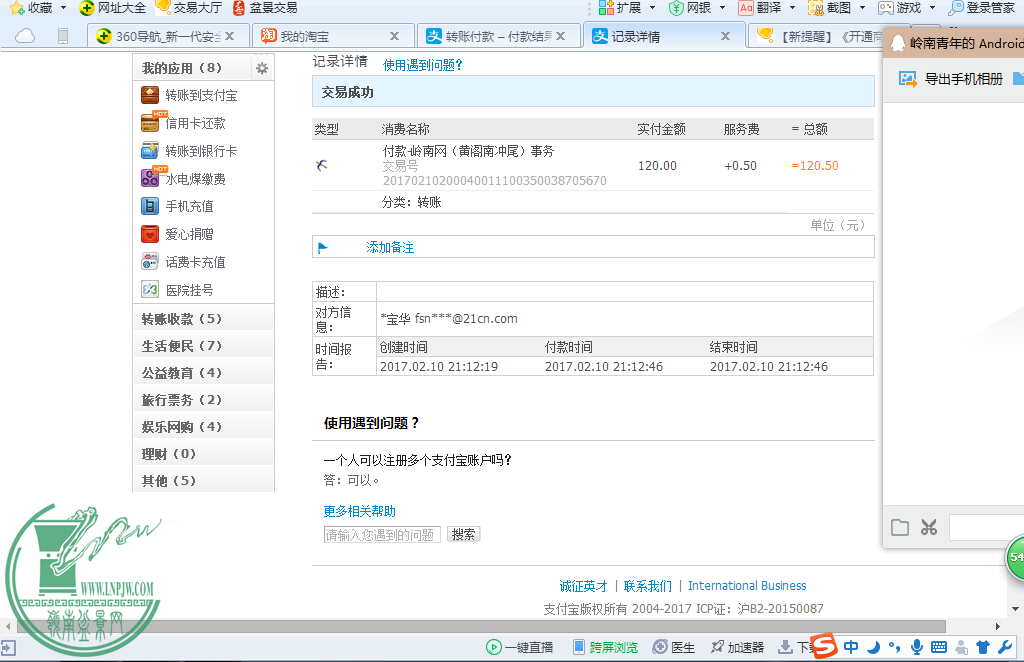This screenshot has width=1024, height=662.
Task: Toggle Sogou punctuation mode icon
Action: 894,647
